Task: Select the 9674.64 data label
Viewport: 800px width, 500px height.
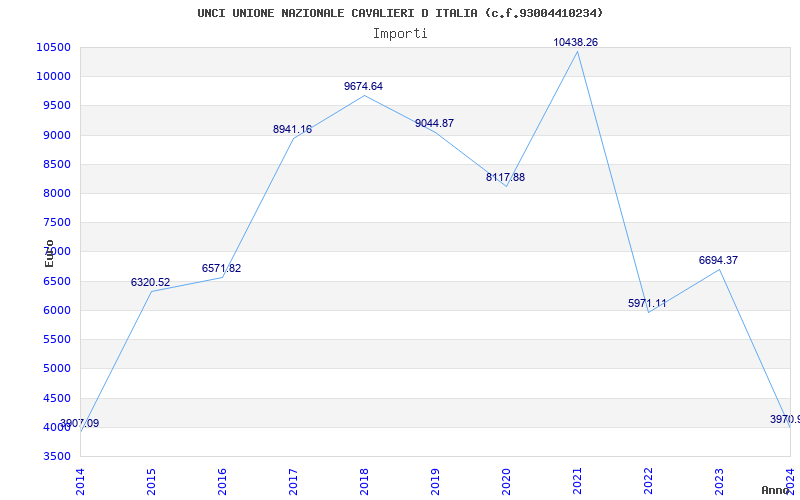Action: pyautogui.click(x=363, y=86)
